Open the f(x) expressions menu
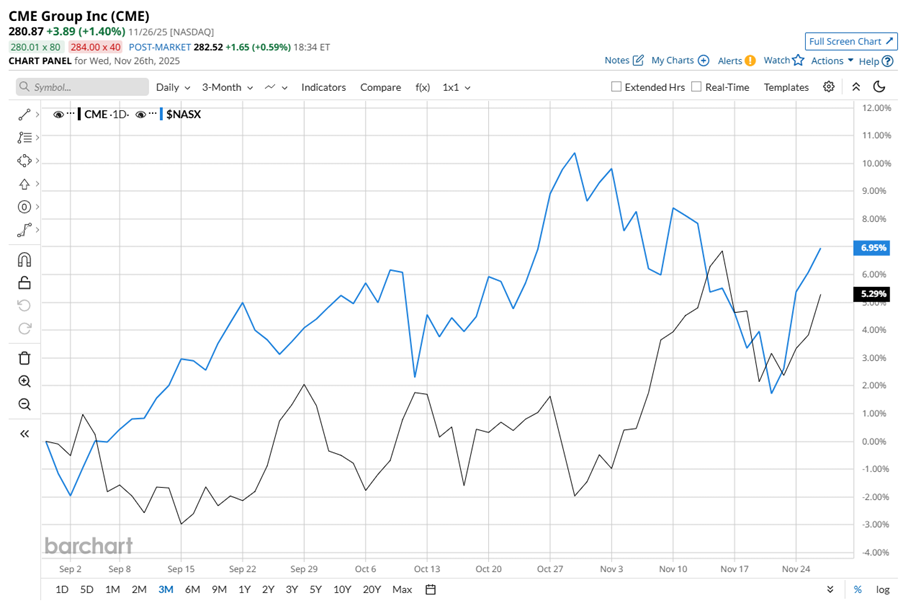 [x=422, y=87]
